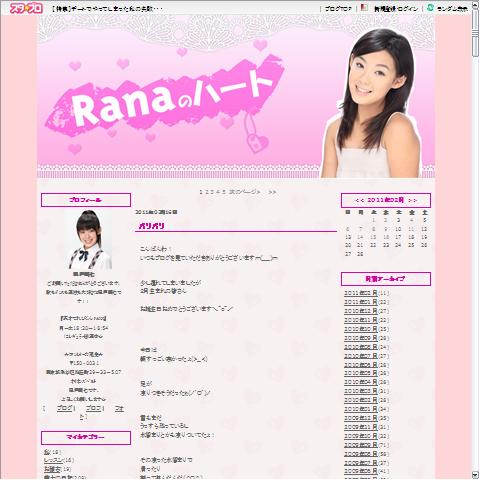
Task: Go to page 5 in pagination
Action: [x=224, y=192]
